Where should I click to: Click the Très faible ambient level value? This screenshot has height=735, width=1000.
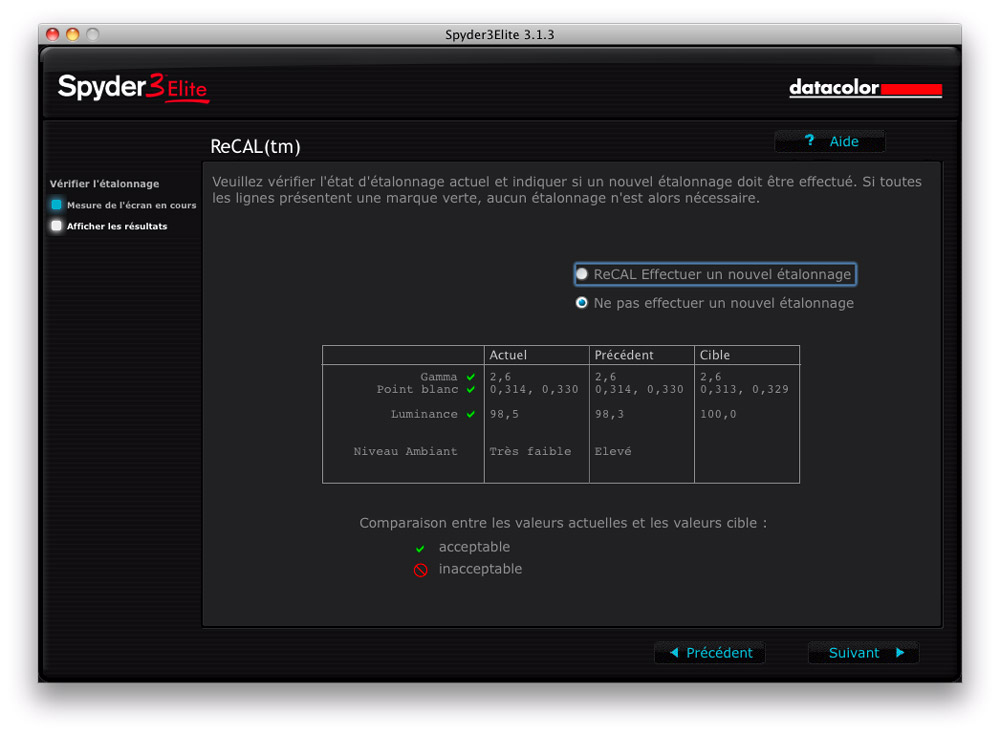point(530,451)
